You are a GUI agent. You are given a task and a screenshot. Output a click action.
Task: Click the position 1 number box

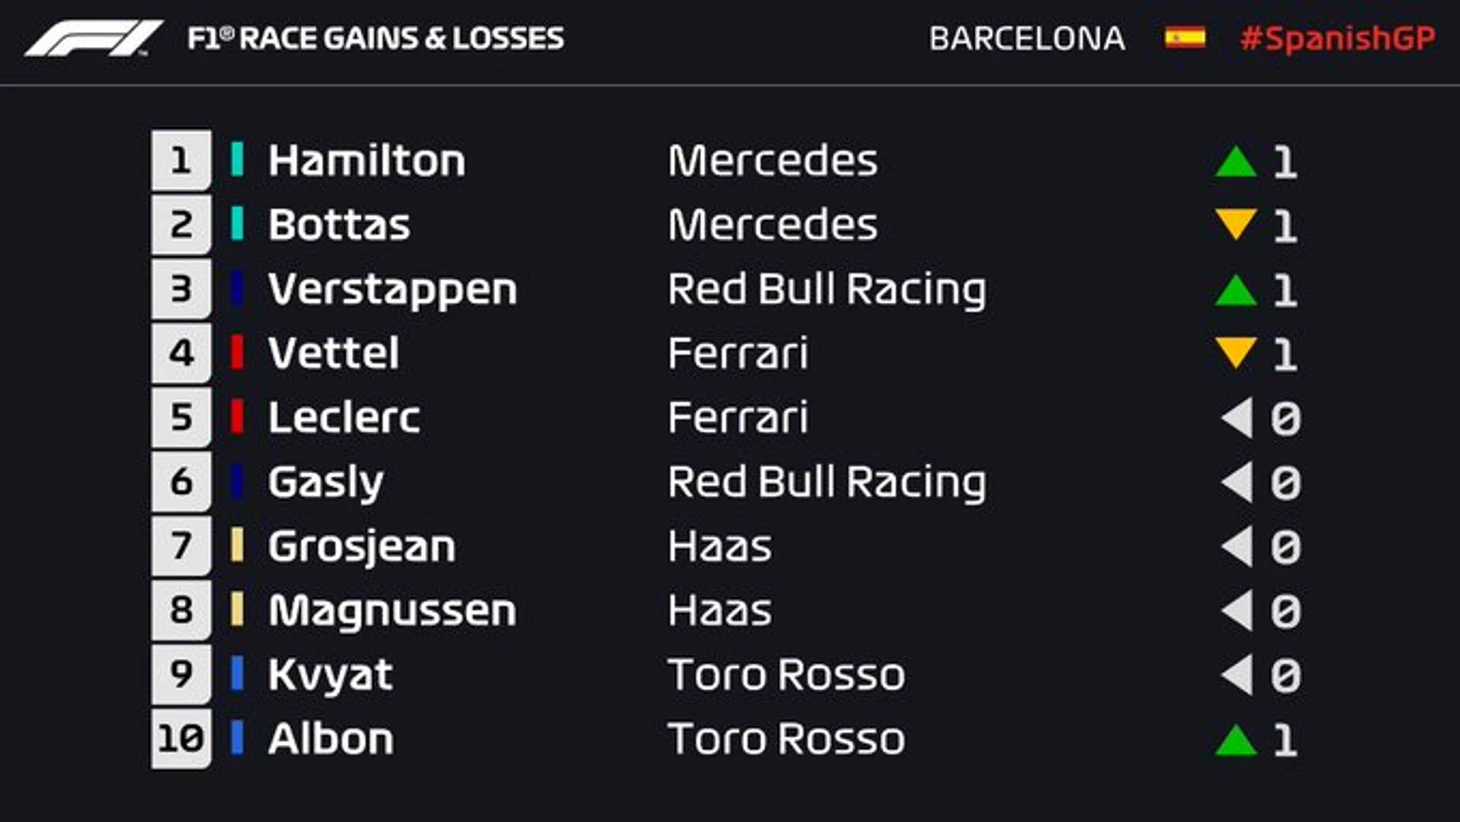tap(181, 160)
